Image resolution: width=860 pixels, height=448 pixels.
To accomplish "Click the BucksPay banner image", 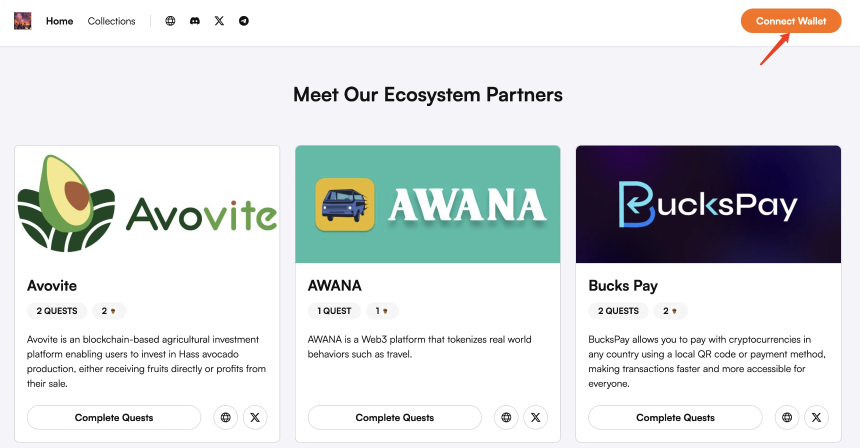I will pos(708,204).
